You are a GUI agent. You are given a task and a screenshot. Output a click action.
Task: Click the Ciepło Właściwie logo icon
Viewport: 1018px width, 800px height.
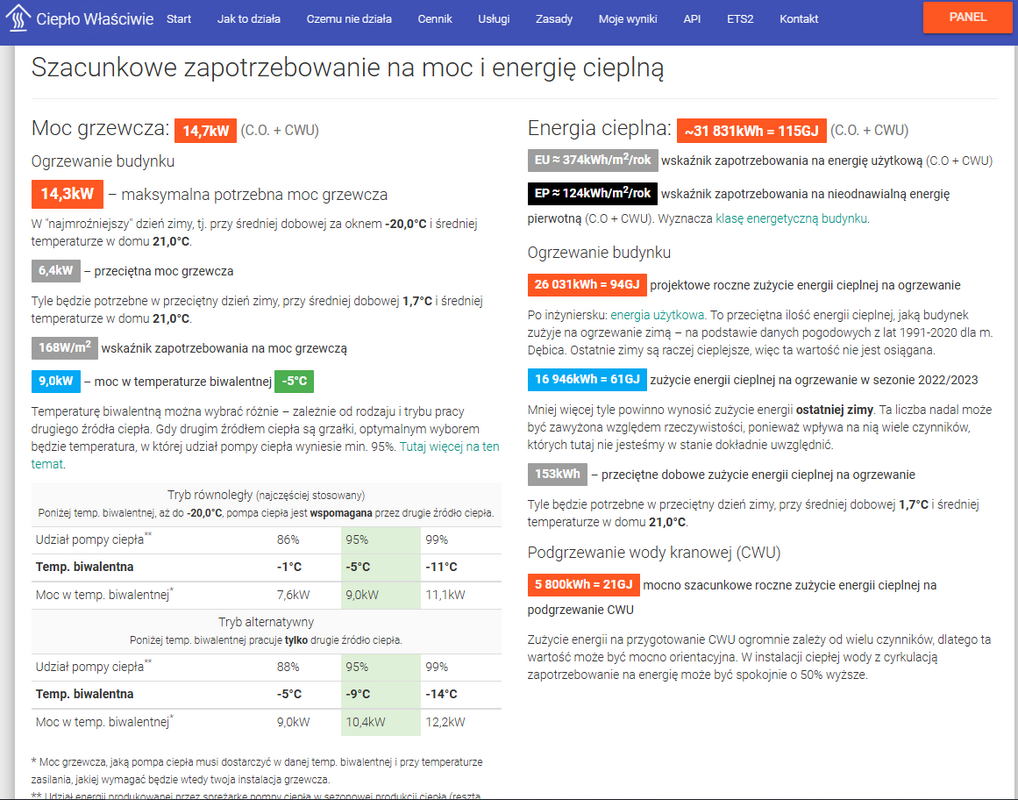(x=18, y=19)
